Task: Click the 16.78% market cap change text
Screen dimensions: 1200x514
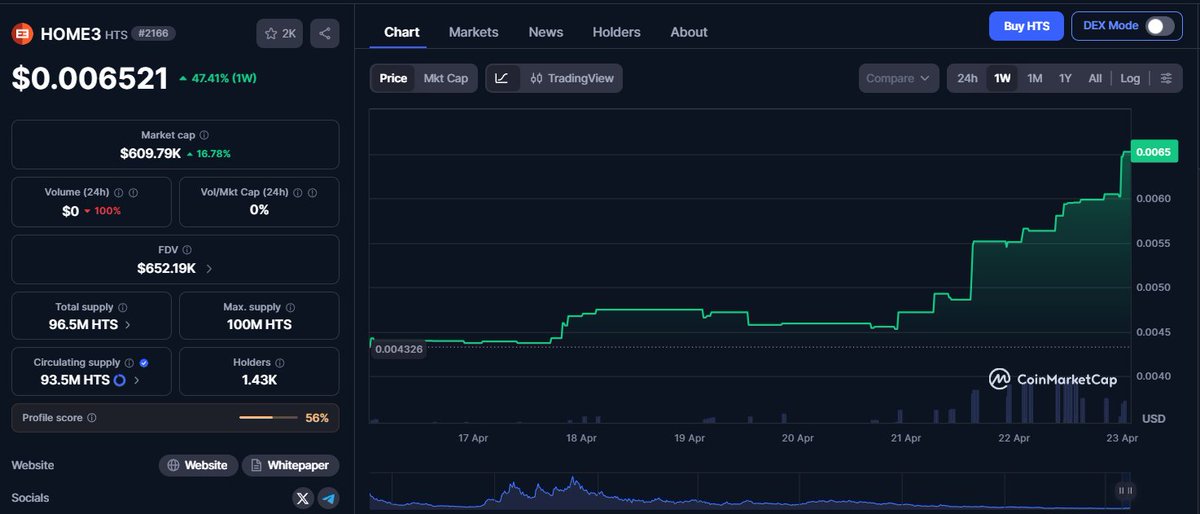Action: pos(214,154)
